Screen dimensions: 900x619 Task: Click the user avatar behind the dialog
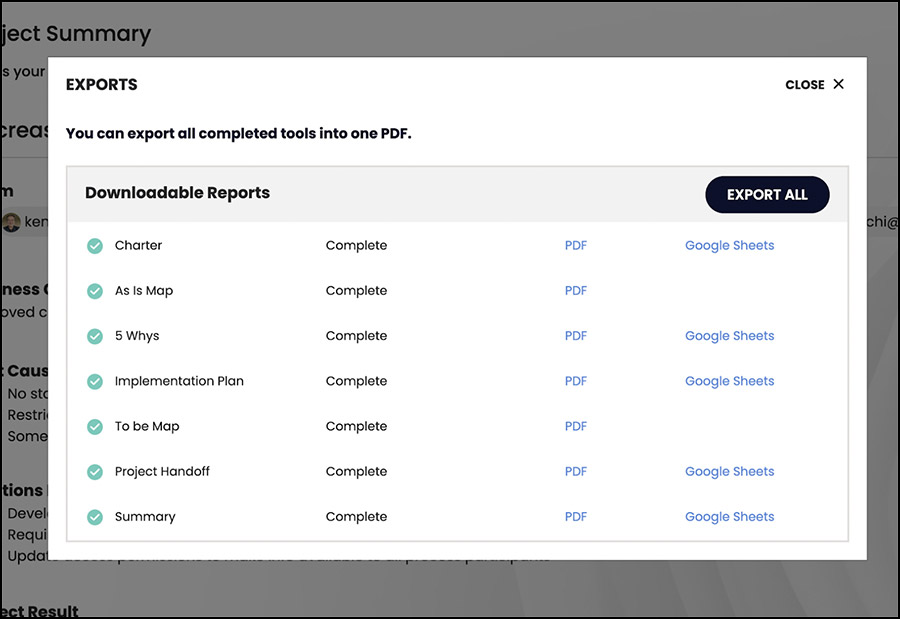click(11, 222)
